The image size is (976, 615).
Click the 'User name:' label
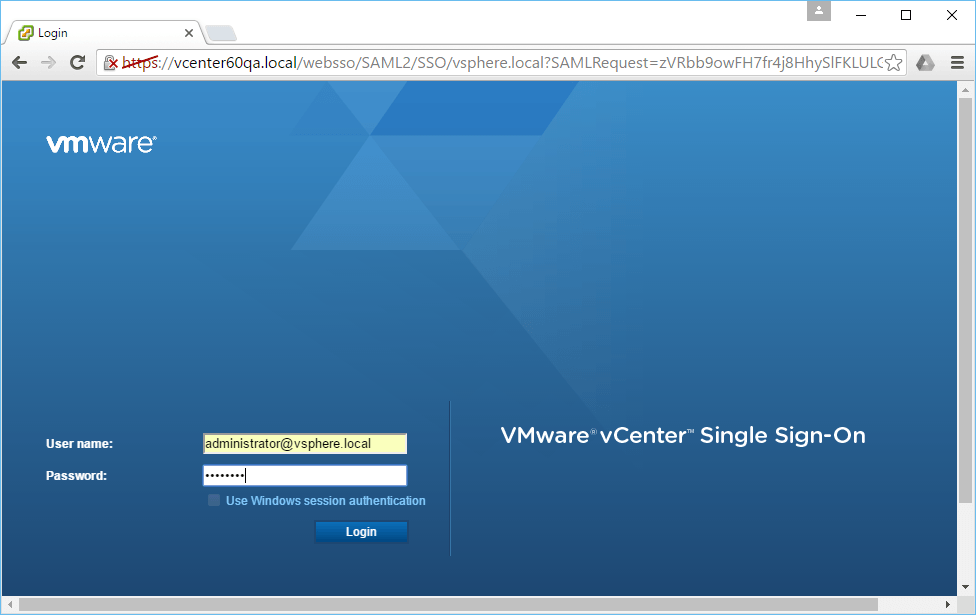79,444
